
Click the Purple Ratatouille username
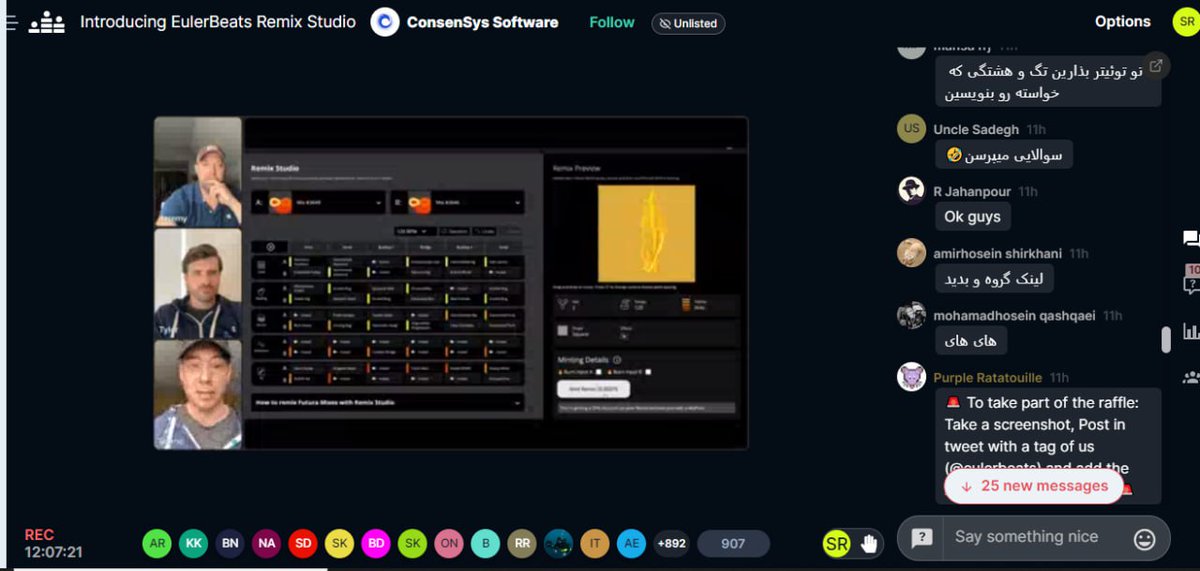tap(987, 377)
